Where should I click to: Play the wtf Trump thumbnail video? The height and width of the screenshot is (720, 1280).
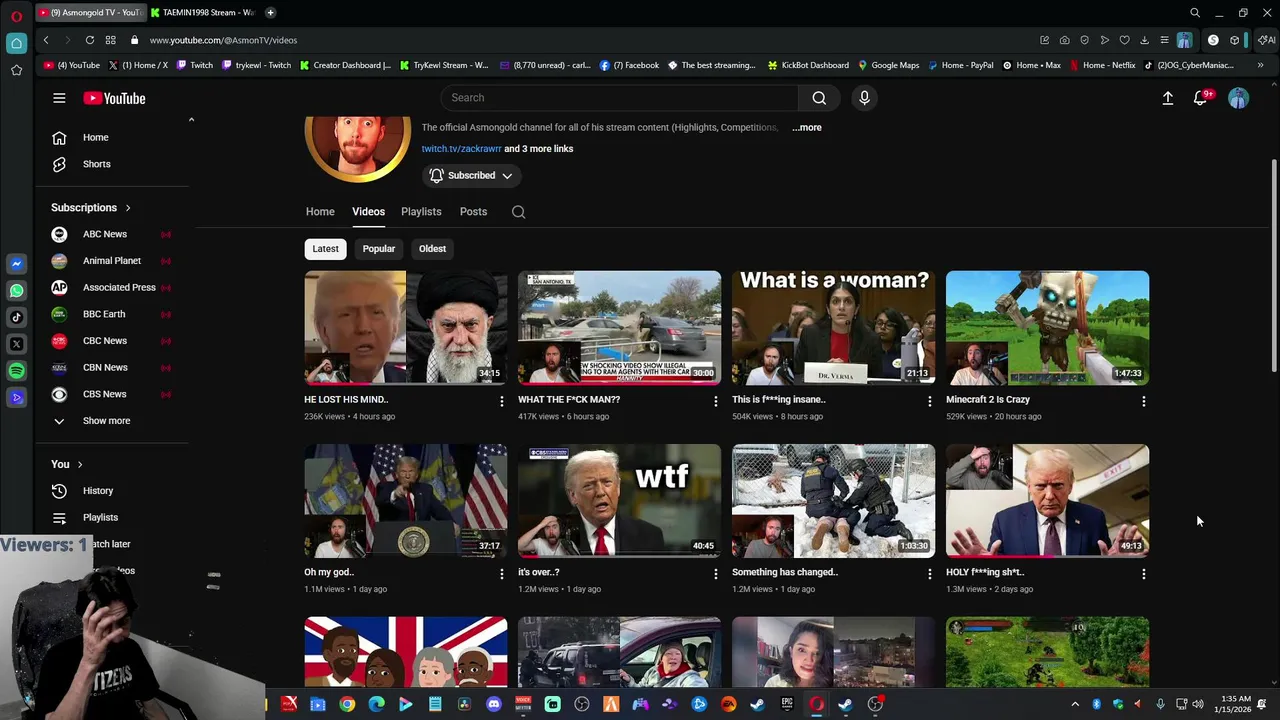point(619,501)
